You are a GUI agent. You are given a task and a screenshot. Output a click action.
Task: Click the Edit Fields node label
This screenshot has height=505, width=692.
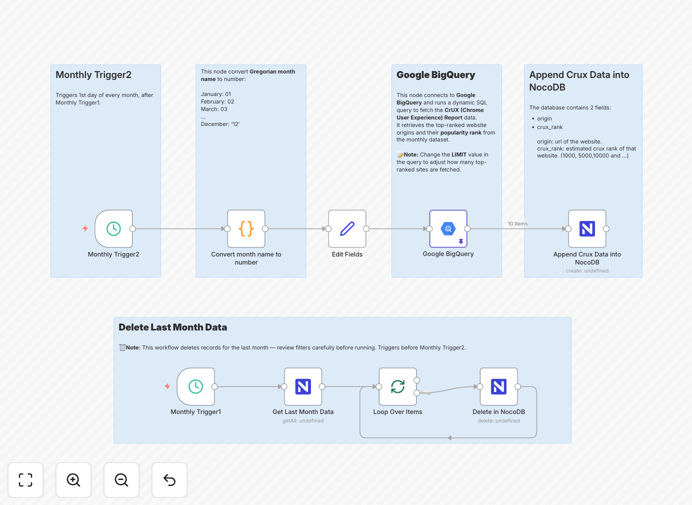click(347, 254)
